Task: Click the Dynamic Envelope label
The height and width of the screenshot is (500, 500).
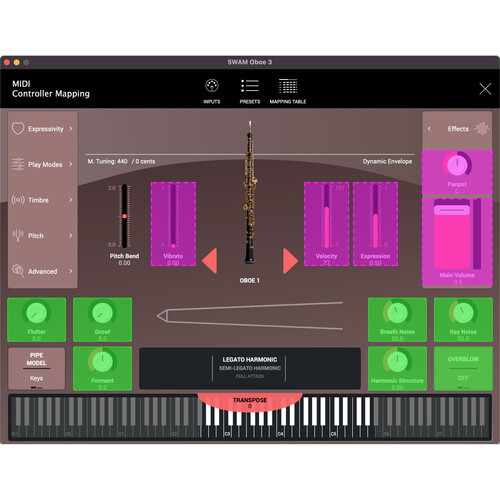Action: (x=387, y=161)
